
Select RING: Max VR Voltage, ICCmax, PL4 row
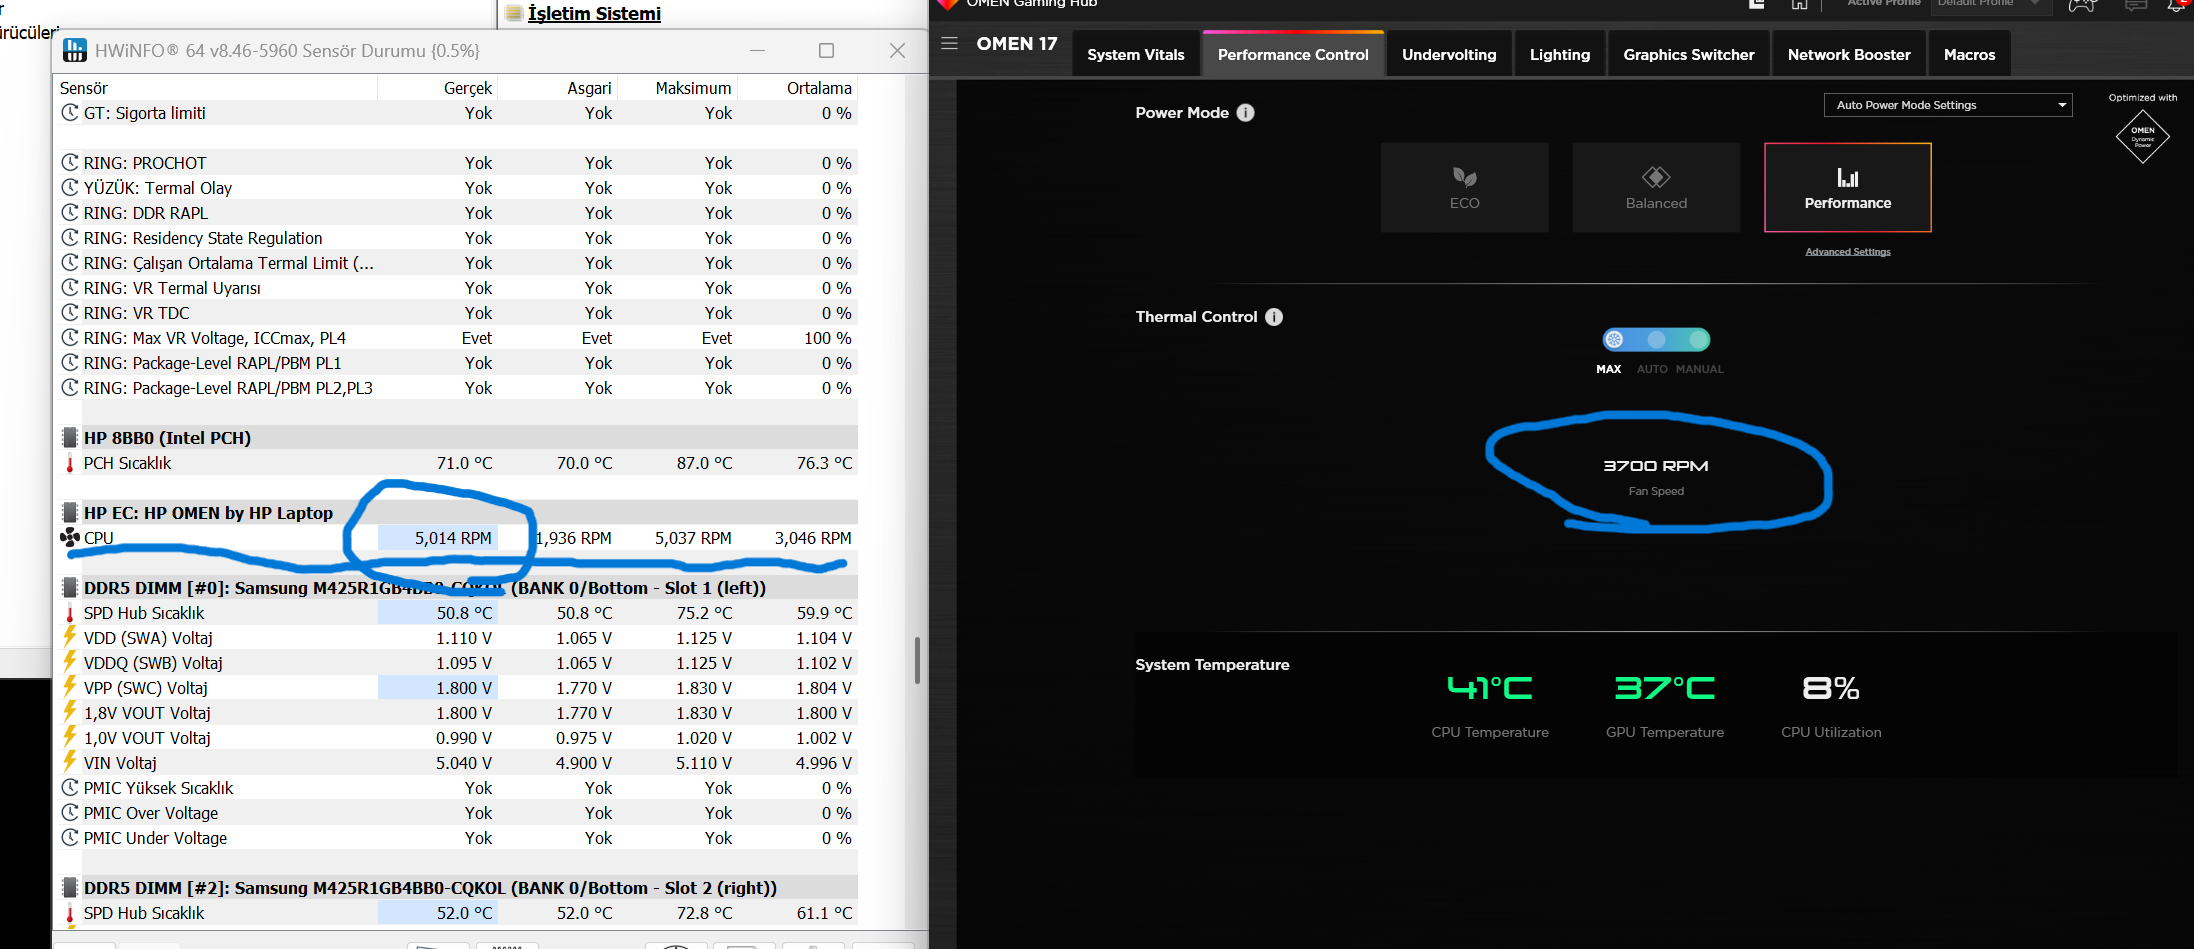coord(456,338)
